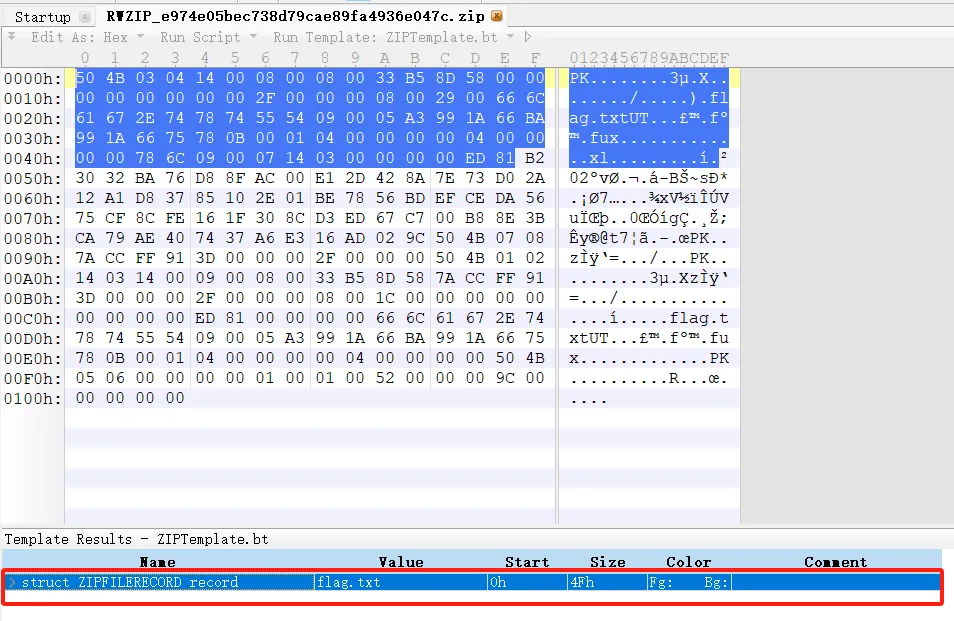This screenshot has width=954, height=621.
Task: Click byte 2F in row 0010h
Action: (x=265, y=98)
